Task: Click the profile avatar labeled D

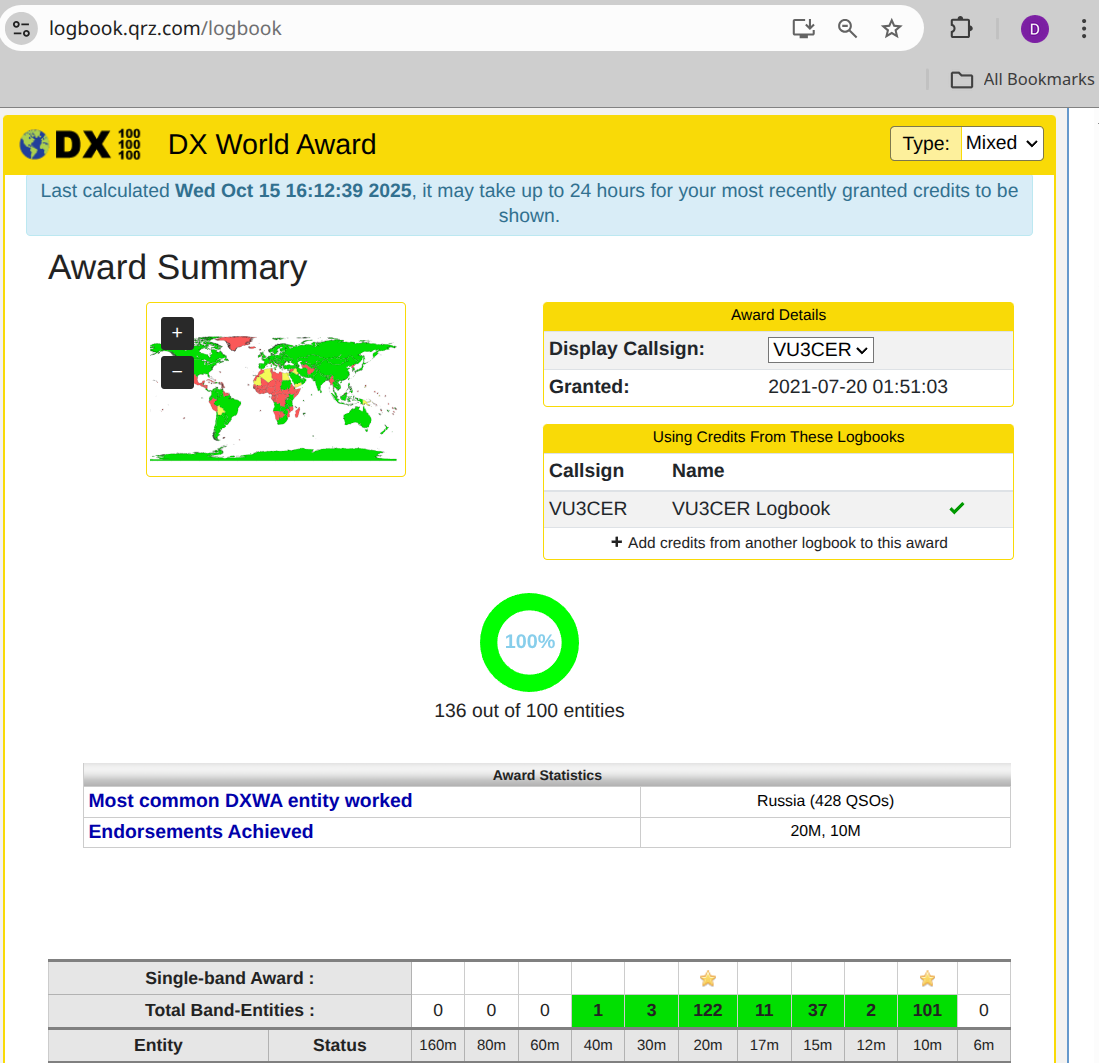Action: (1034, 28)
